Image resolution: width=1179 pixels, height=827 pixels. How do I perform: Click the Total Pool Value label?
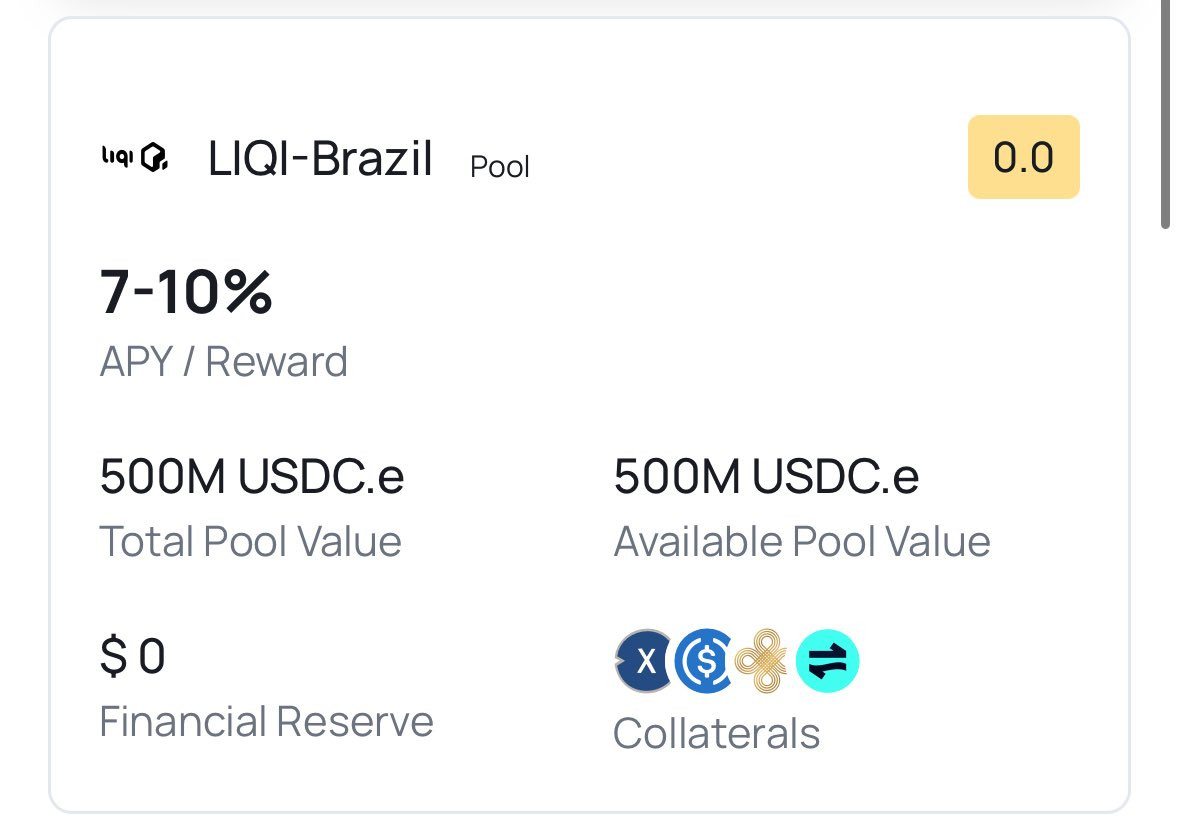(250, 541)
